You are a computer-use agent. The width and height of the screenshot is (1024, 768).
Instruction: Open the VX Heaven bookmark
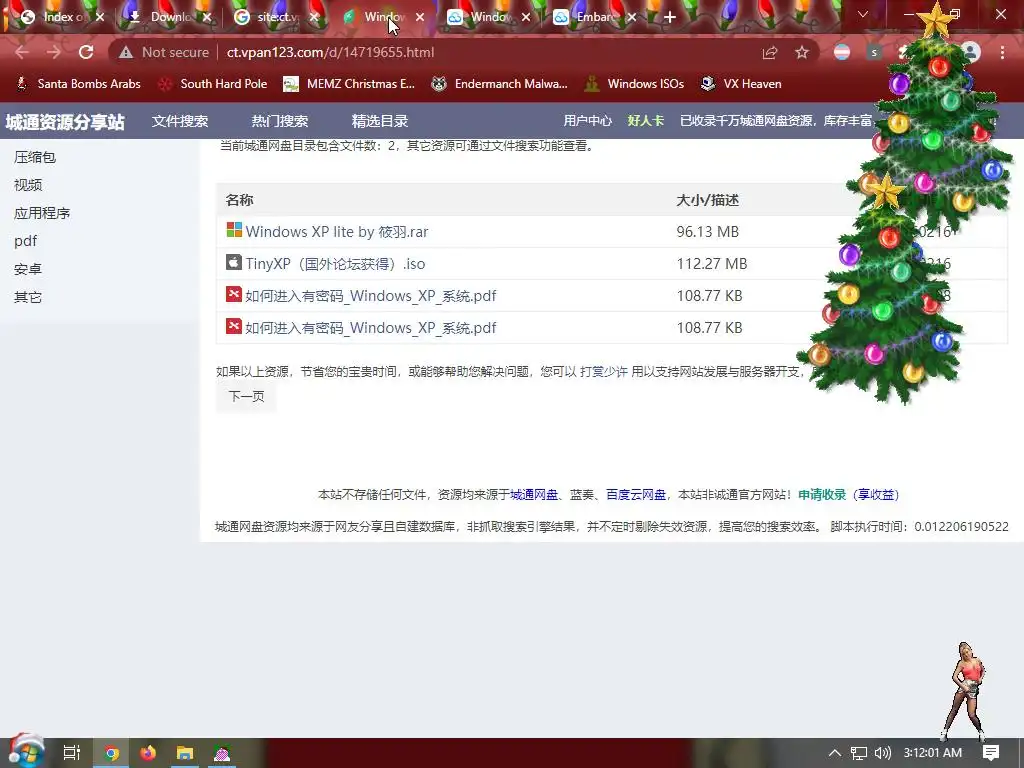(741, 84)
